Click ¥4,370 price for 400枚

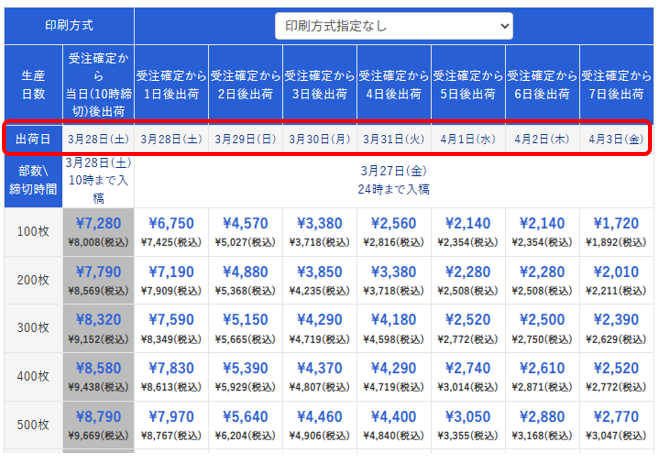319,368
